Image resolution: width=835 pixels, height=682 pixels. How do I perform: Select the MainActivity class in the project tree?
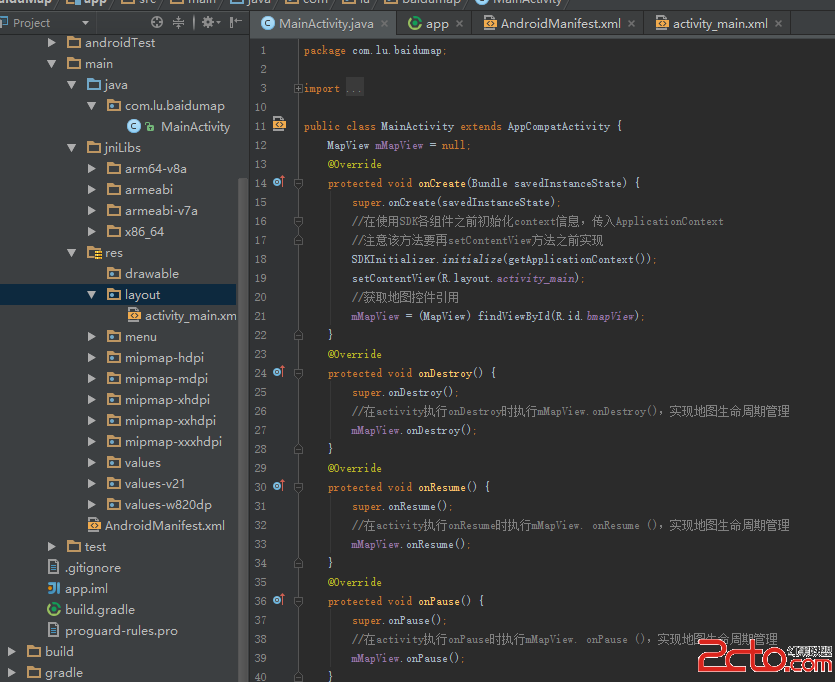[195, 127]
